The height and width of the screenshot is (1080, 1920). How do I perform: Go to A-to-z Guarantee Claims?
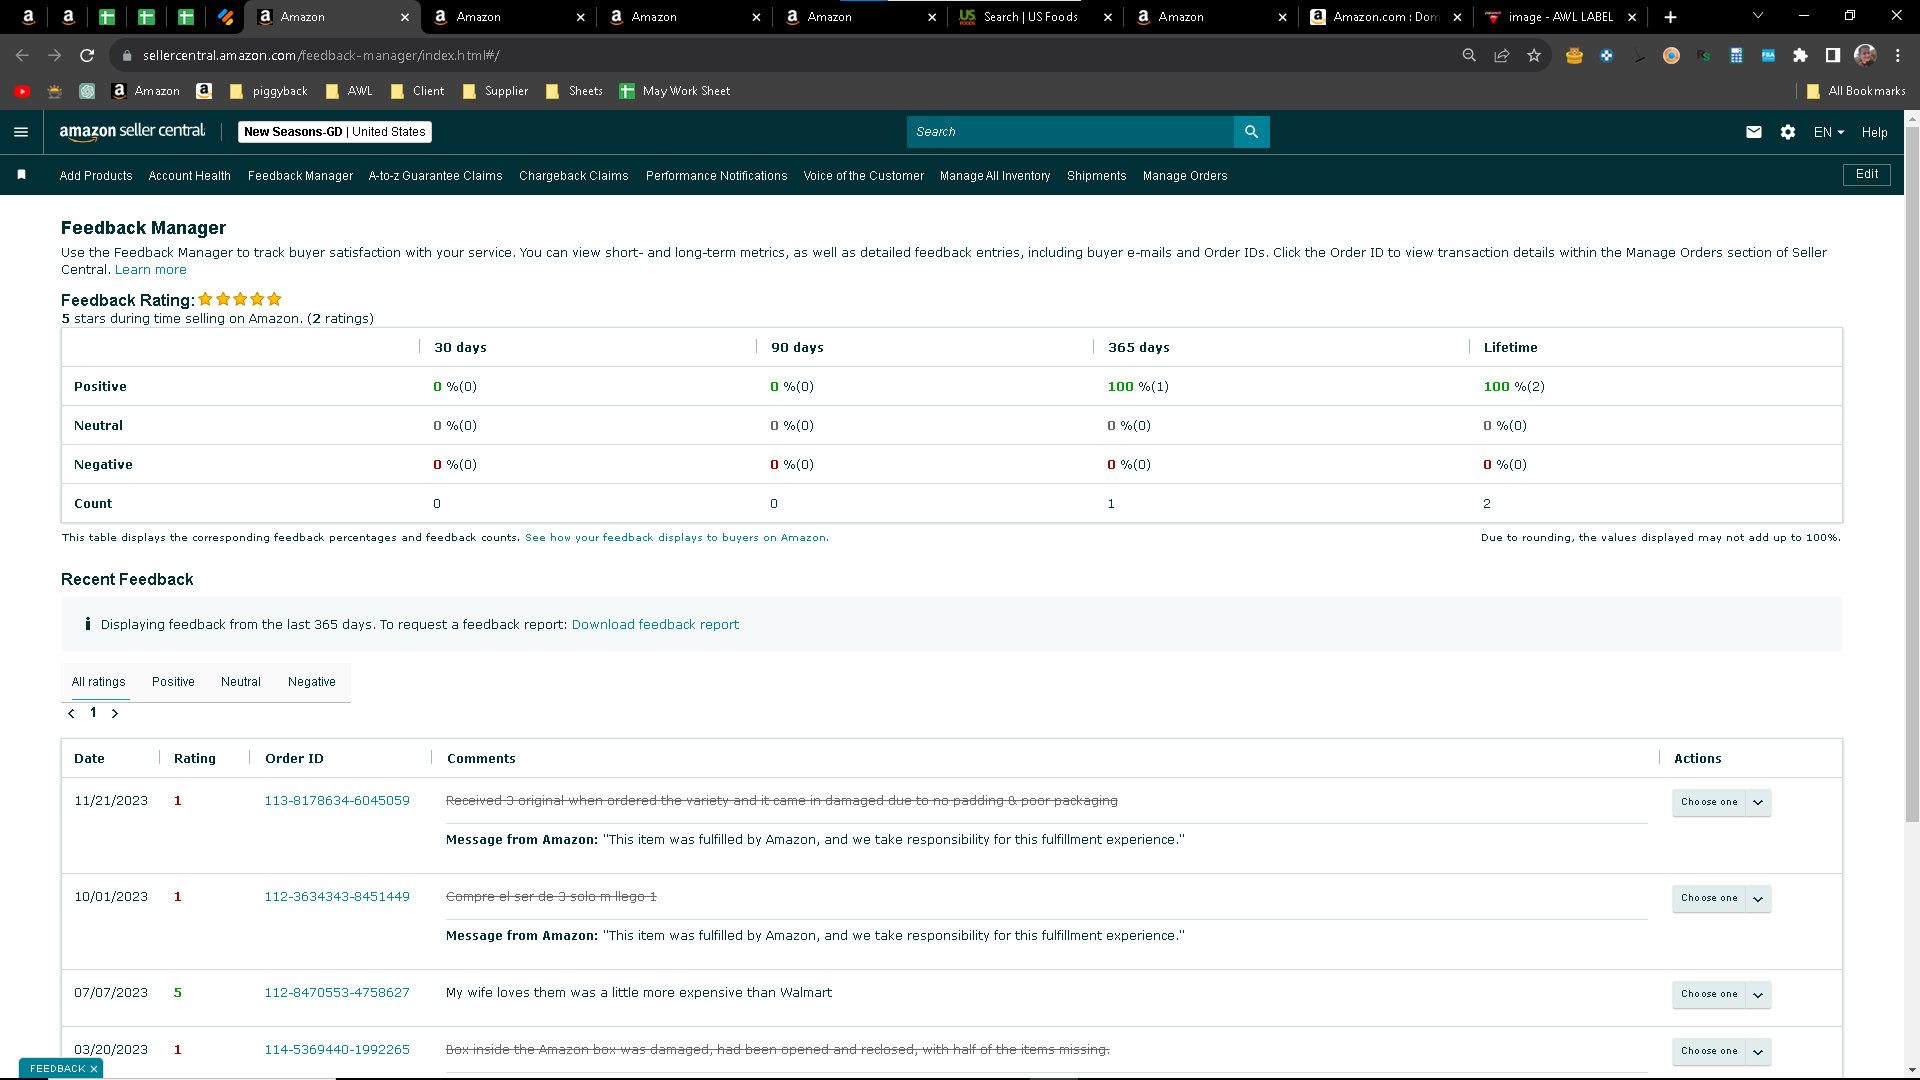pyautogui.click(x=436, y=176)
